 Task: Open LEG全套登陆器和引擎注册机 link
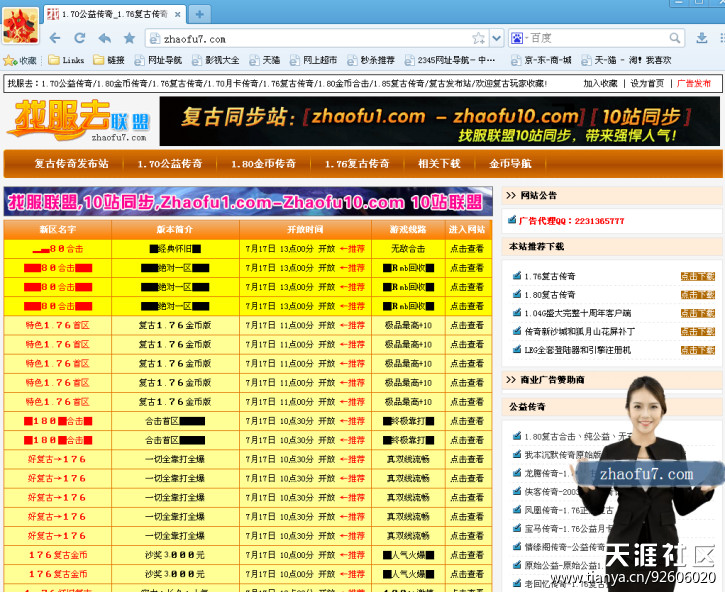point(578,350)
